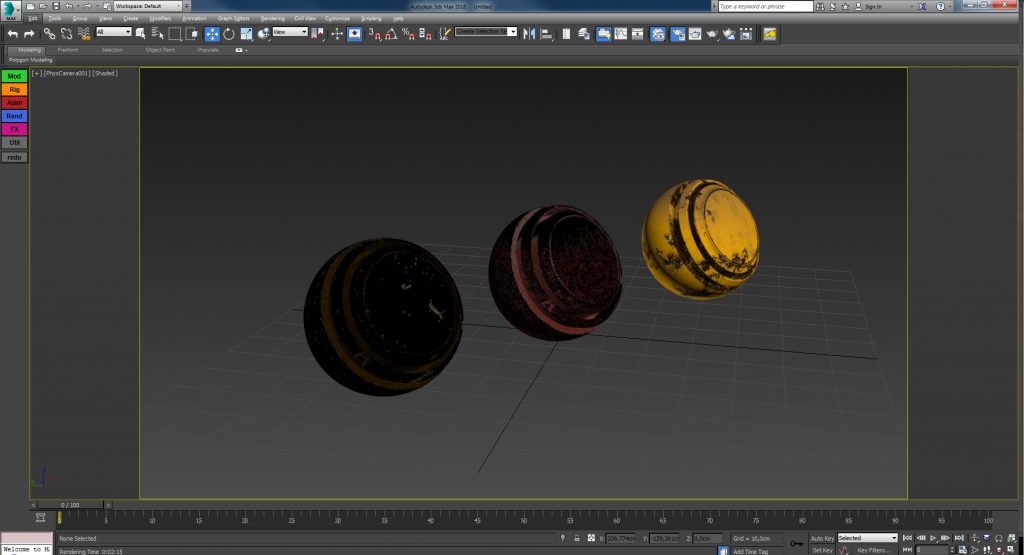The width and height of the screenshot is (1024, 555).
Task: Click the orange Rig button
Action: 14,89
